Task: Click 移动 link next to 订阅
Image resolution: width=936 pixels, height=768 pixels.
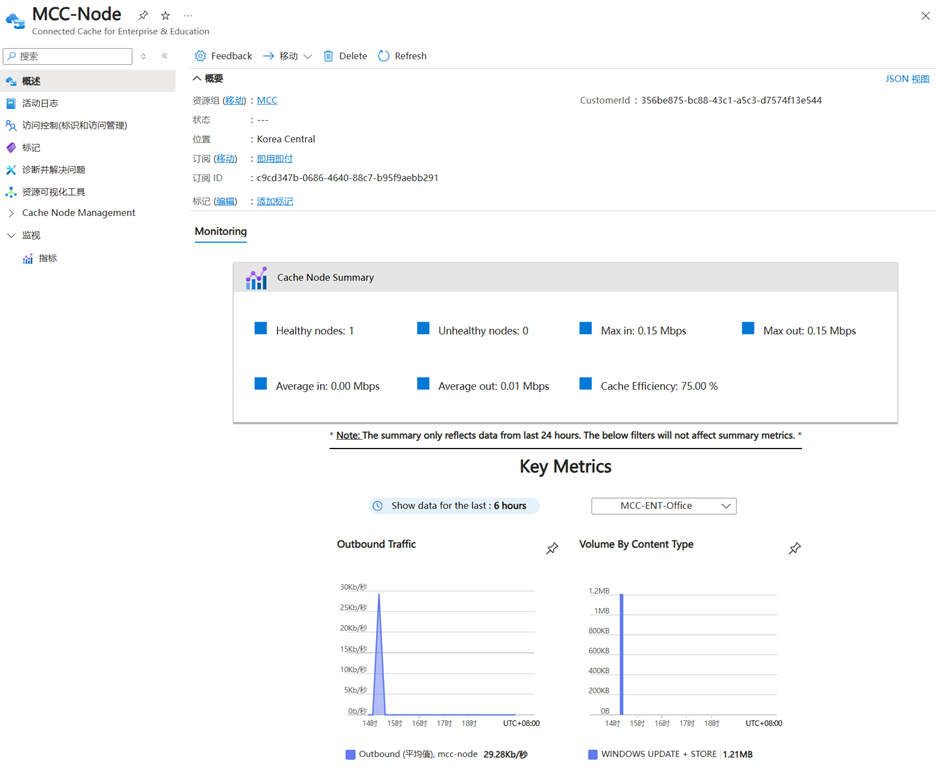Action: click(225, 159)
